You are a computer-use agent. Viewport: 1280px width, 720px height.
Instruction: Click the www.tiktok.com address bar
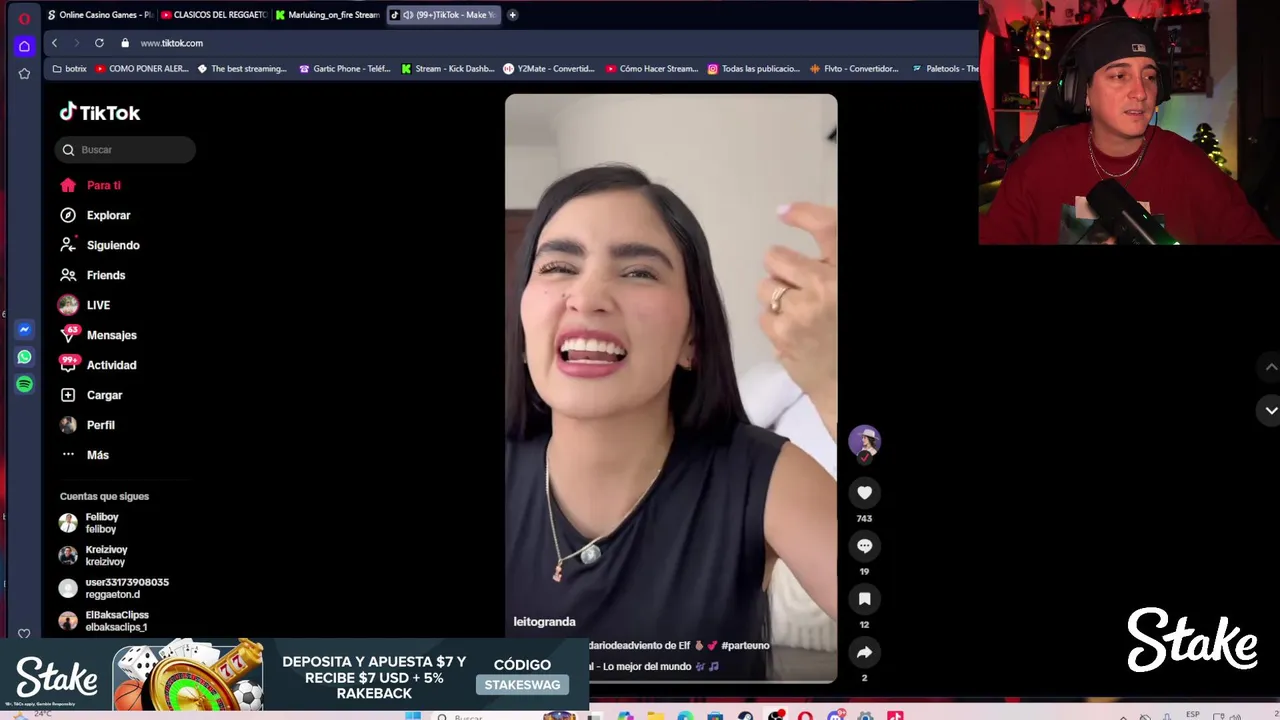point(172,43)
